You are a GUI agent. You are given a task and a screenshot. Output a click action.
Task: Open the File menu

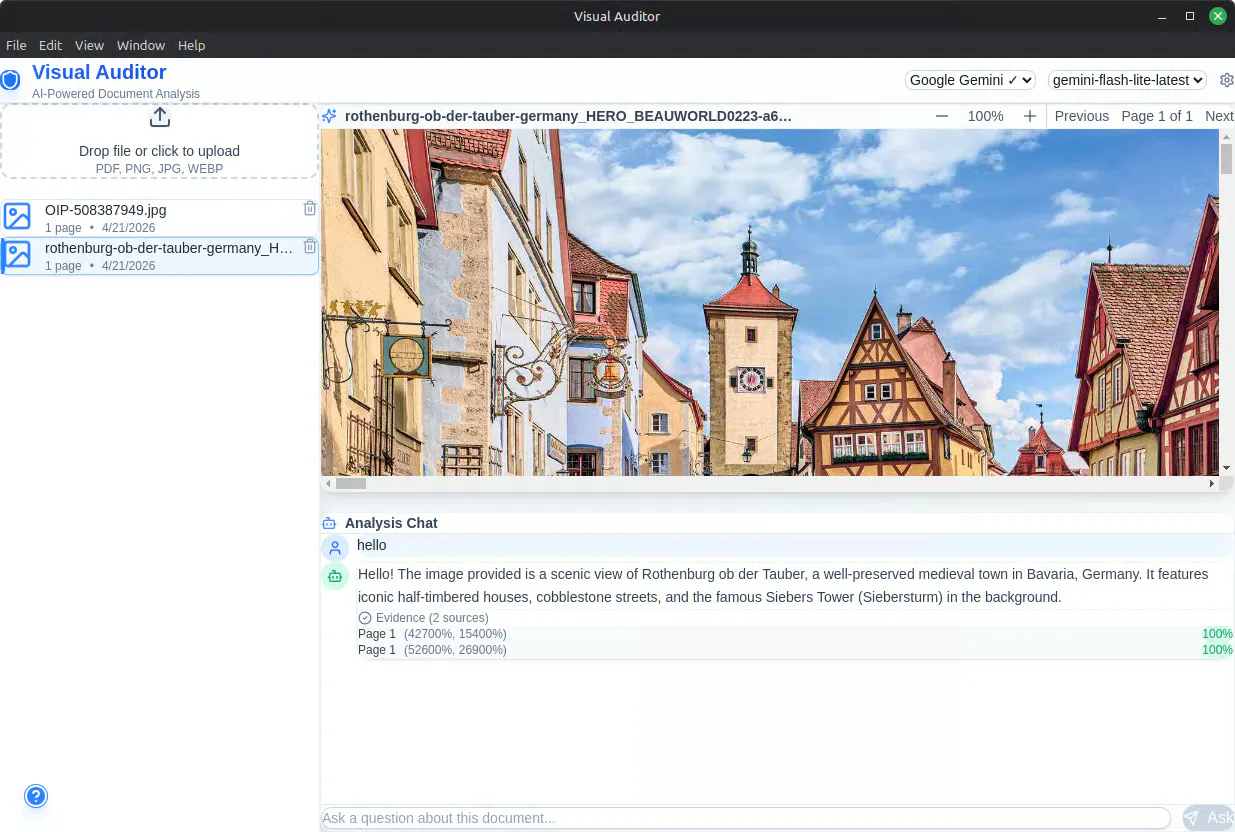click(x=16, y=45)
